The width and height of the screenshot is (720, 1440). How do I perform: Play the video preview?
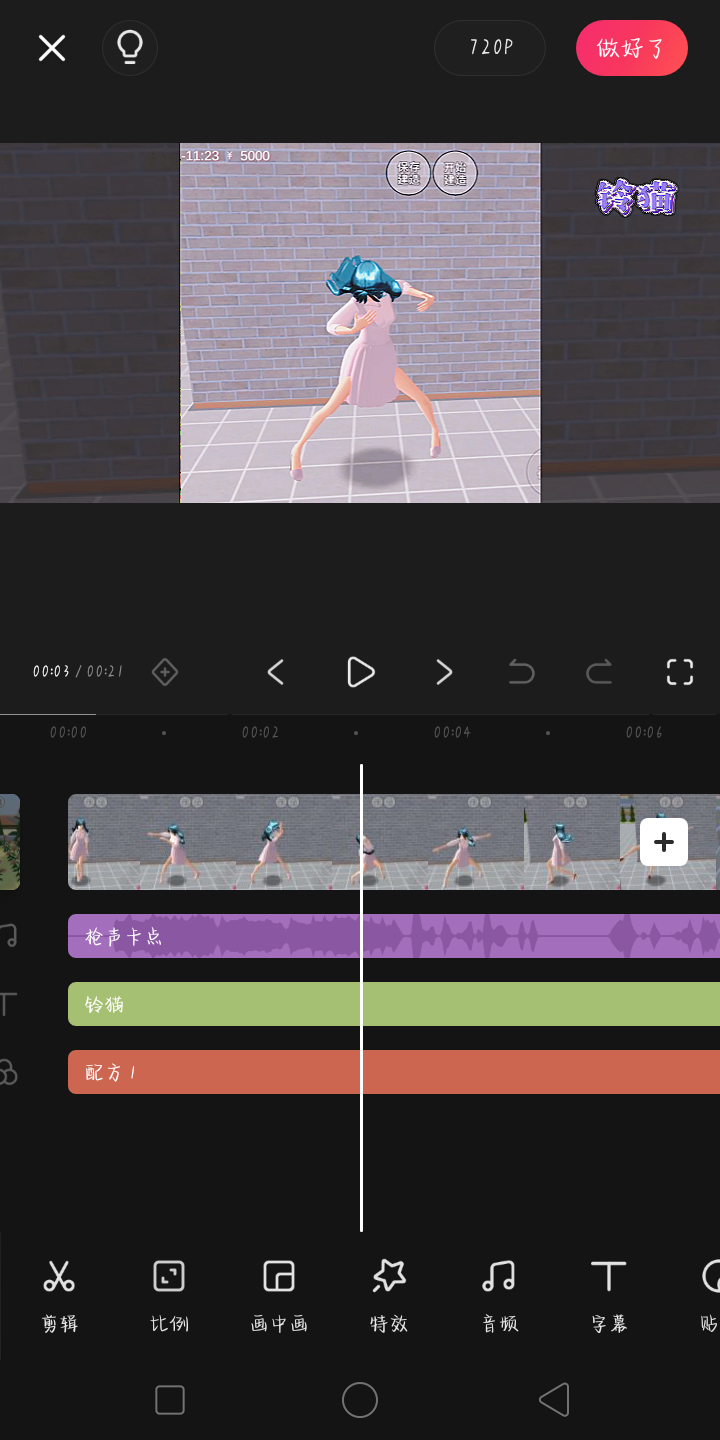(x=360, y=672)
